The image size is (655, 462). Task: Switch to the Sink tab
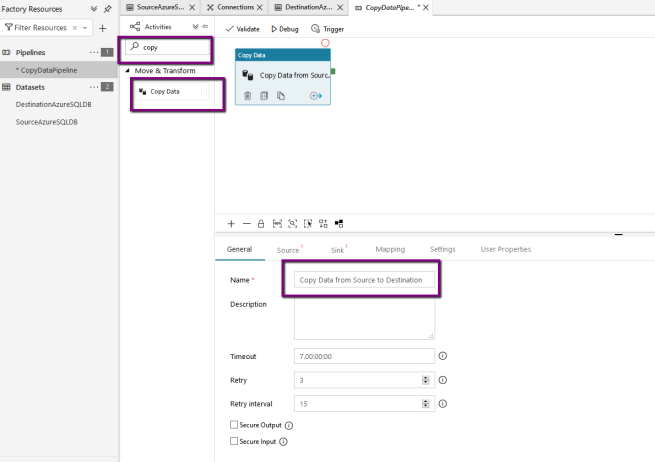337,249
